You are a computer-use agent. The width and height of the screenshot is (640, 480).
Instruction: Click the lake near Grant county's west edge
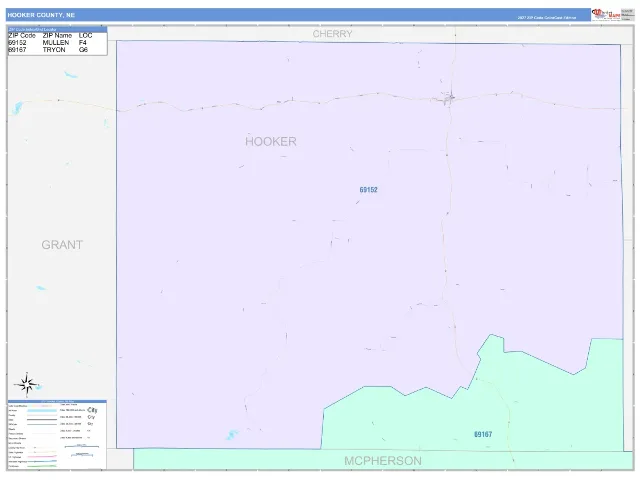tap(18, 108)
